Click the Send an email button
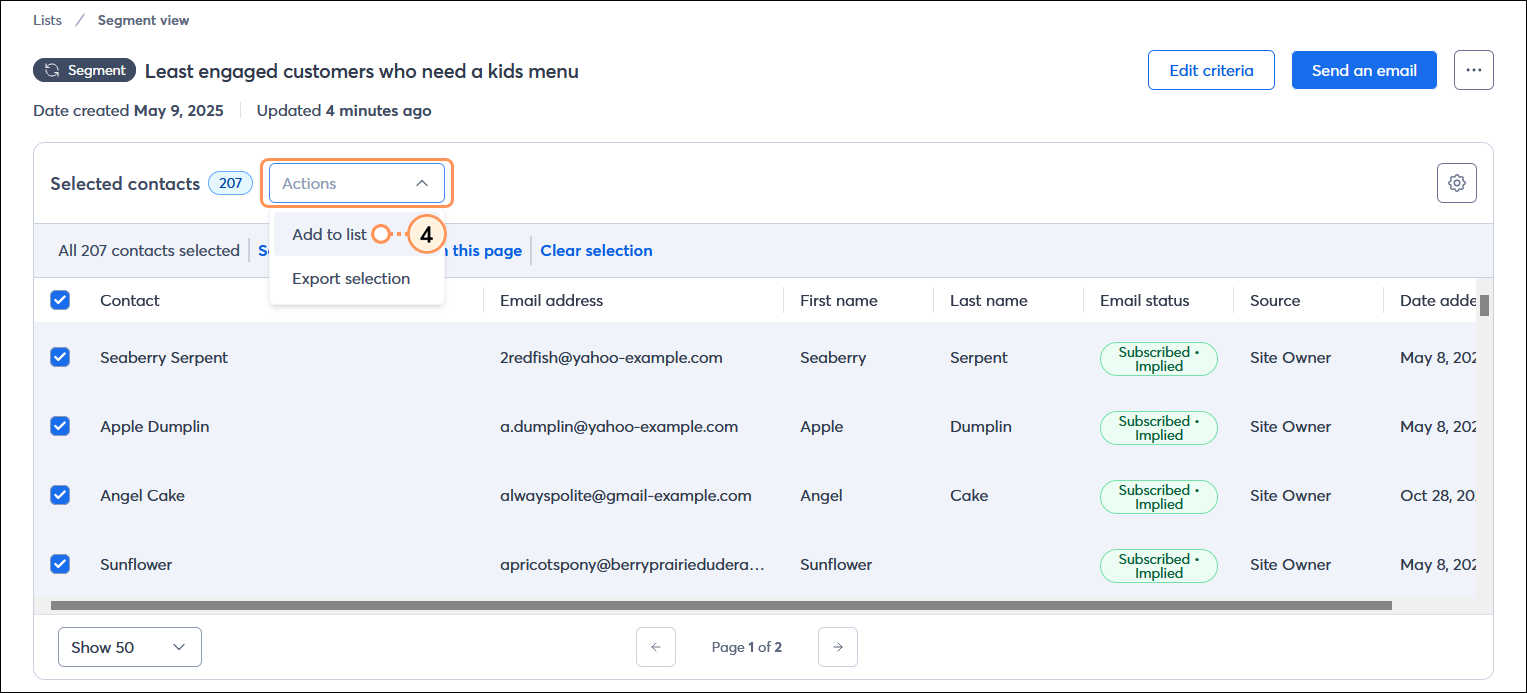Image resolution: width=1527 pixels, height=693 pixels. click(x=1363, y=69)
